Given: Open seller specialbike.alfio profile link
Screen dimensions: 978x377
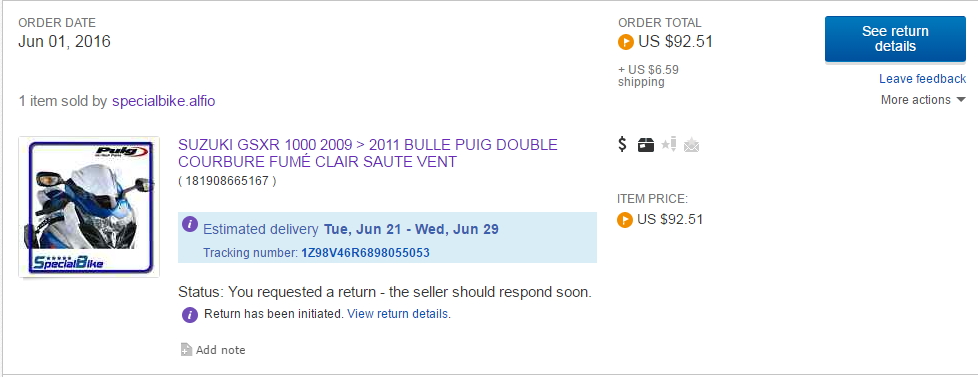Looking at the screenshot, I should pos(163,100).
